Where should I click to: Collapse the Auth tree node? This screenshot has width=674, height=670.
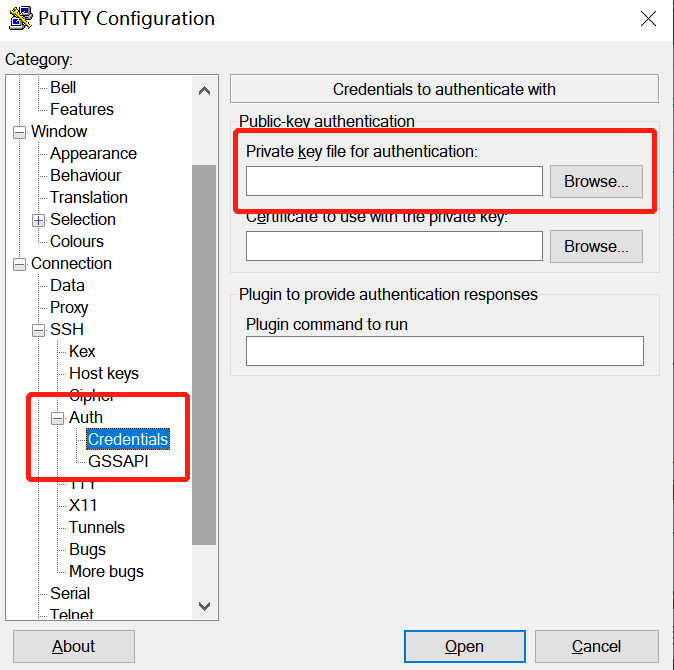58,418
